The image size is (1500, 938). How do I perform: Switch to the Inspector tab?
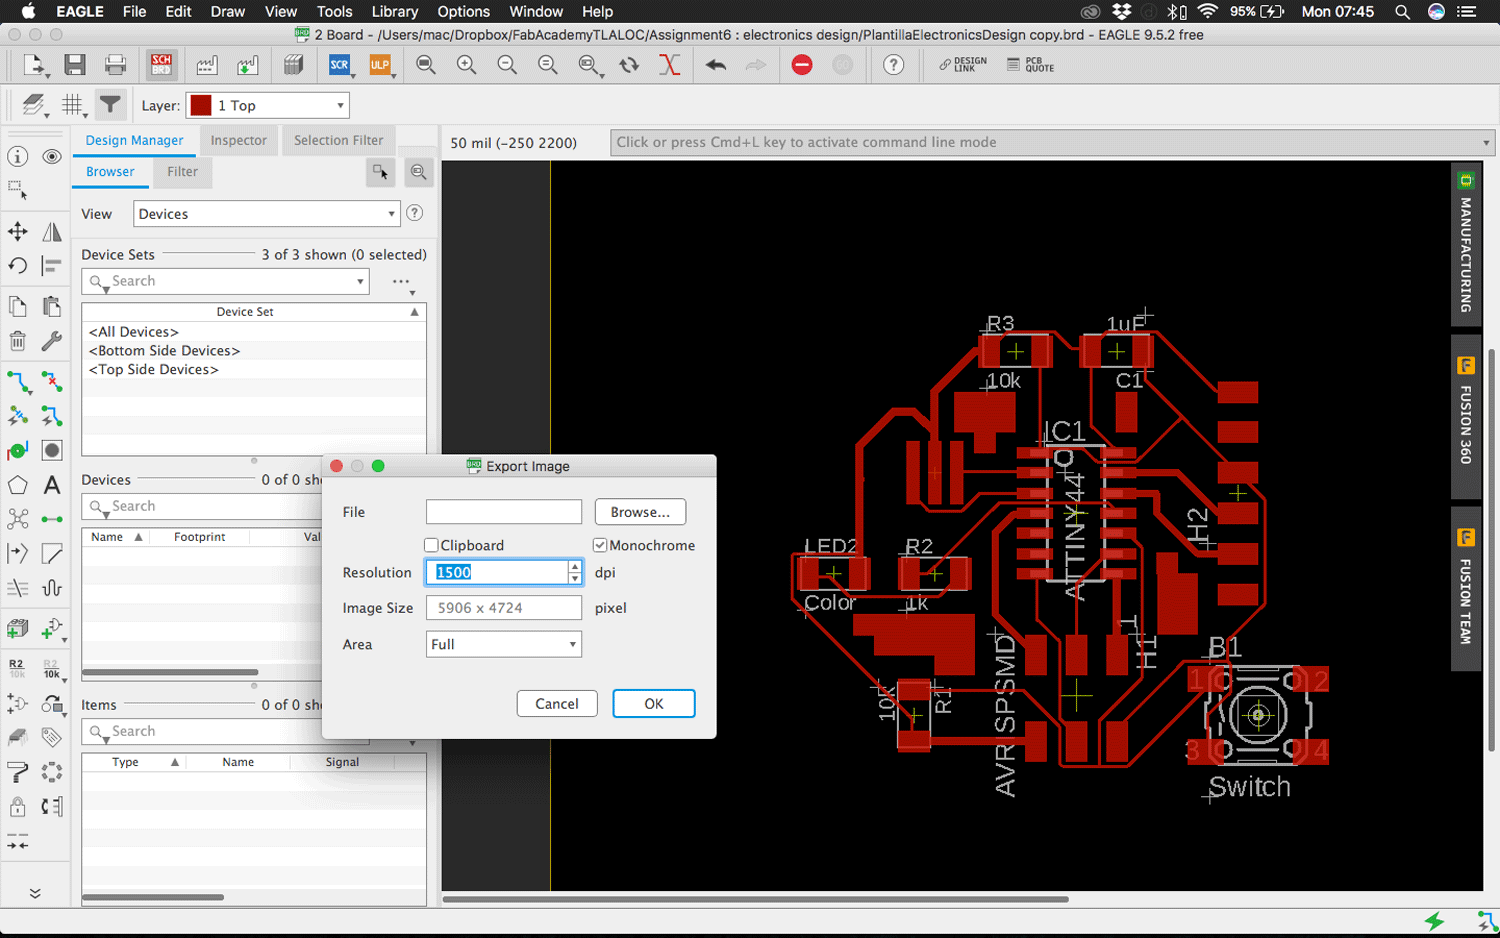(x=238, y=140)
